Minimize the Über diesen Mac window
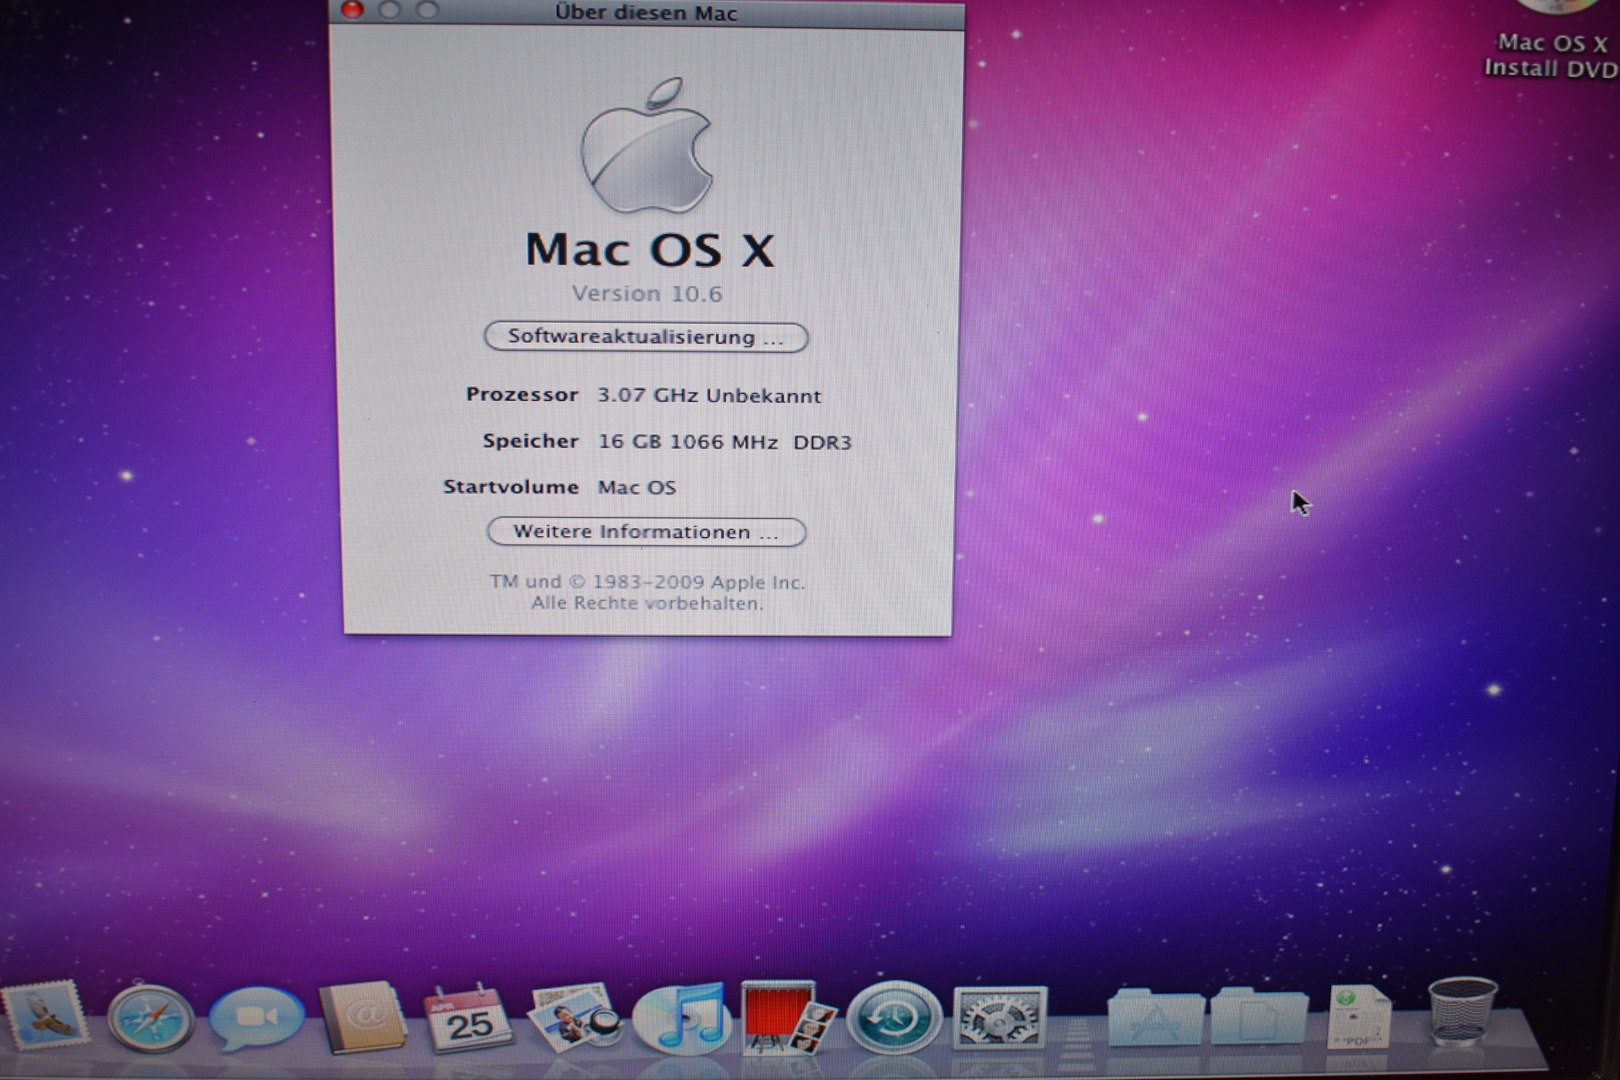 (x=390, y=10)
